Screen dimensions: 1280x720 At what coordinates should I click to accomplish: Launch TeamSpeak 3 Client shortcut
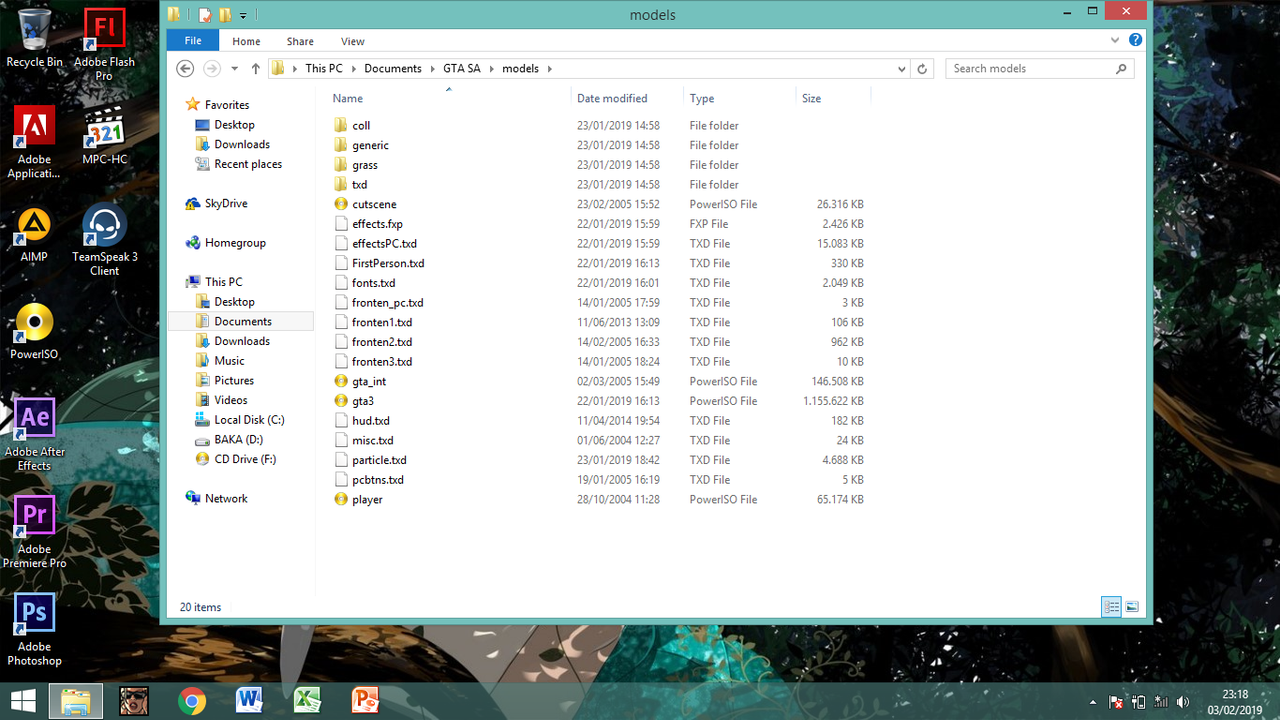point(104,240)
